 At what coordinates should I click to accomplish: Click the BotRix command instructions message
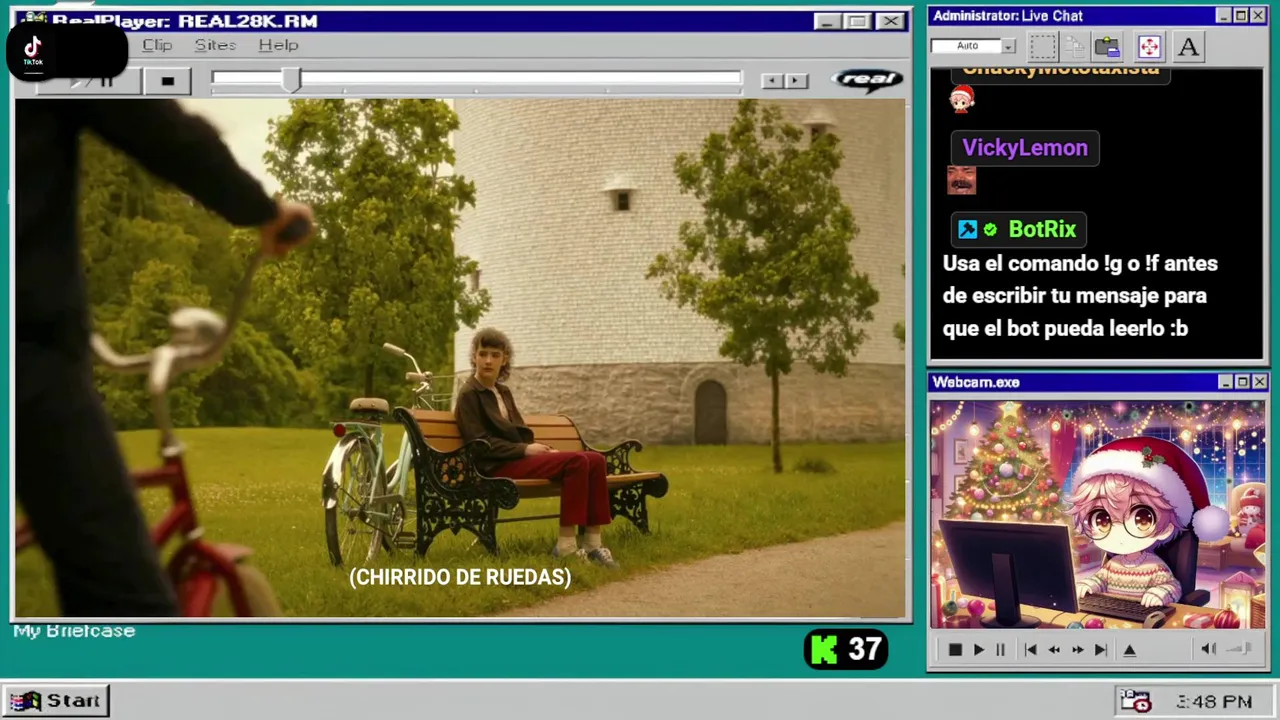click(x=1080, y=296)
